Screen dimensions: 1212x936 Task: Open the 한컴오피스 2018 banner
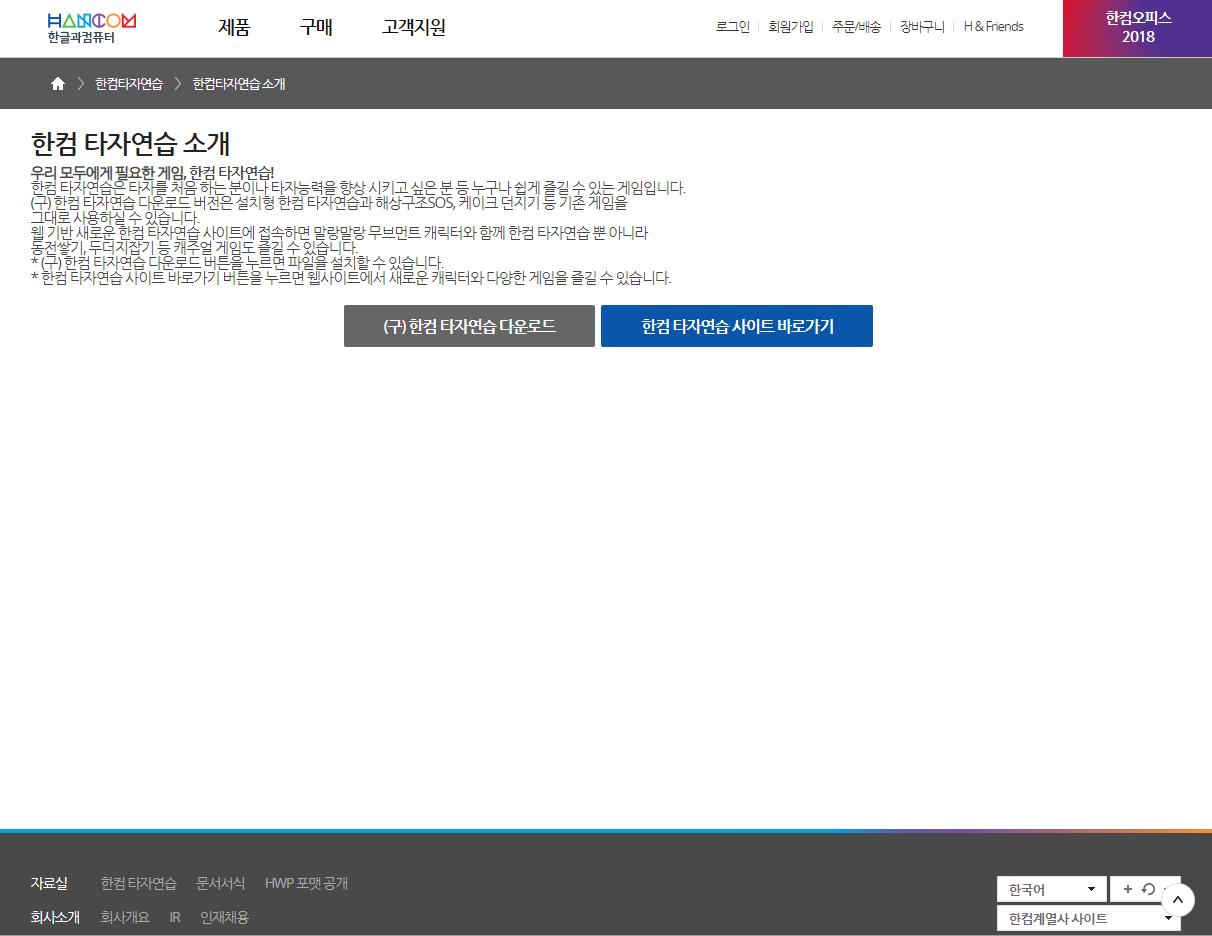pyautogui.click(x=1138, y=28)
